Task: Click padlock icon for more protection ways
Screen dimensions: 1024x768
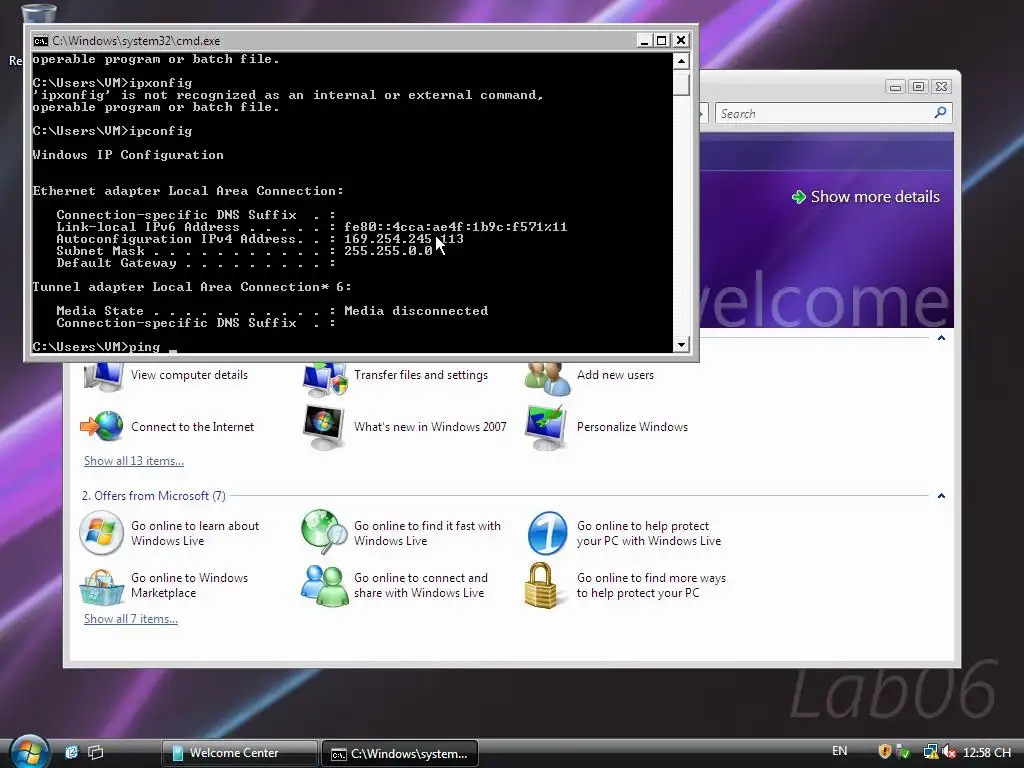Action: coord(541,586)
